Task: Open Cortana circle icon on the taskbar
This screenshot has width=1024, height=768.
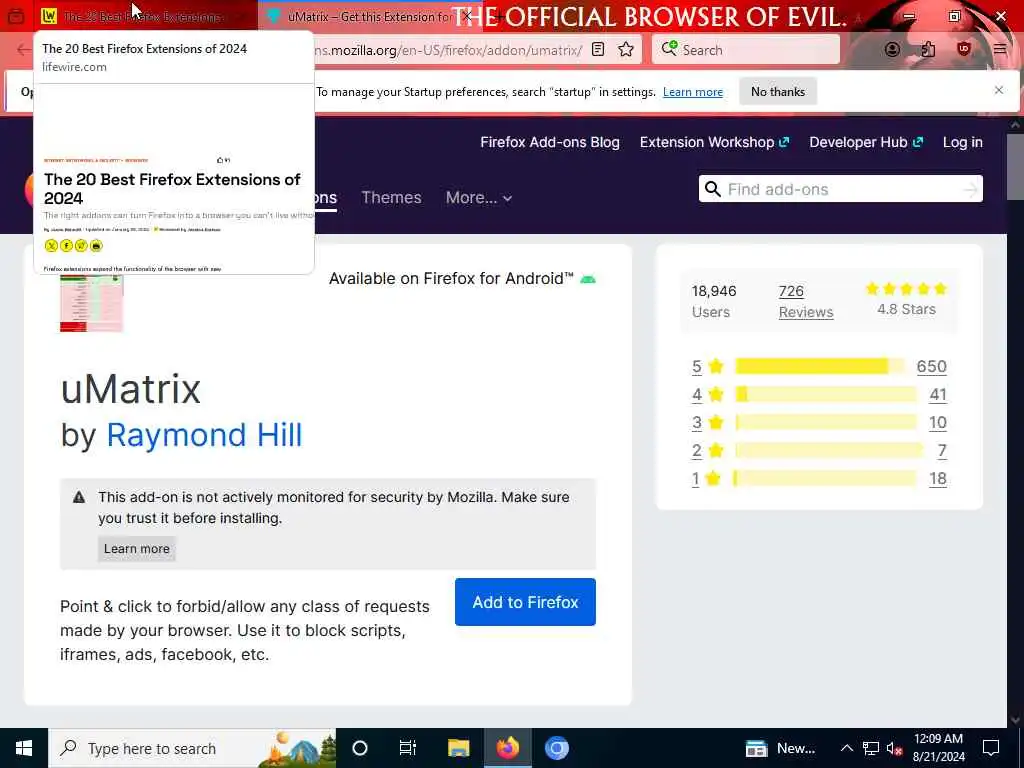Action: pyautogui.click(x=360, y=748)
